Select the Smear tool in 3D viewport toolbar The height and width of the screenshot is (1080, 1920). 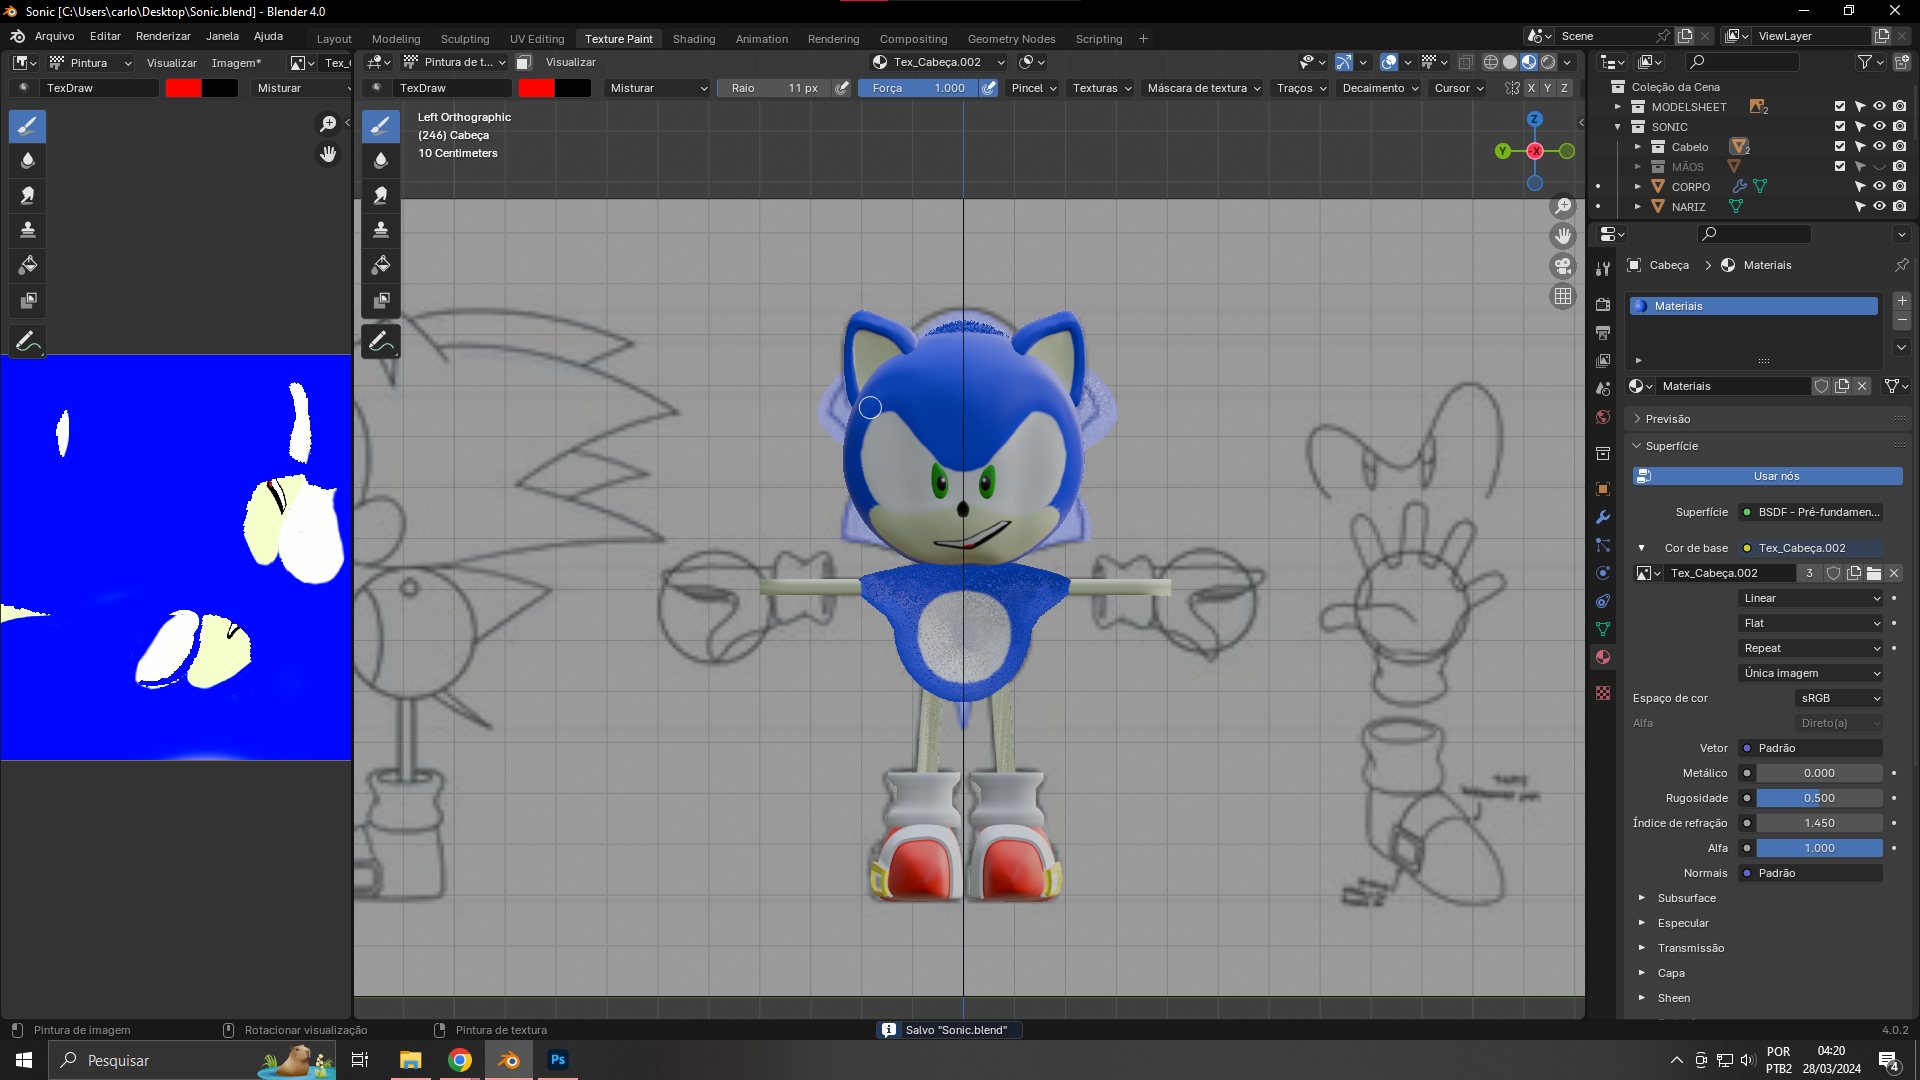coord(381,196)
